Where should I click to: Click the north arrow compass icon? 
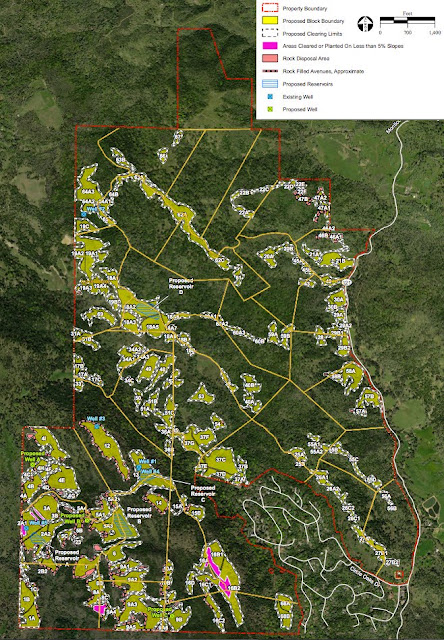pos(365,24)
